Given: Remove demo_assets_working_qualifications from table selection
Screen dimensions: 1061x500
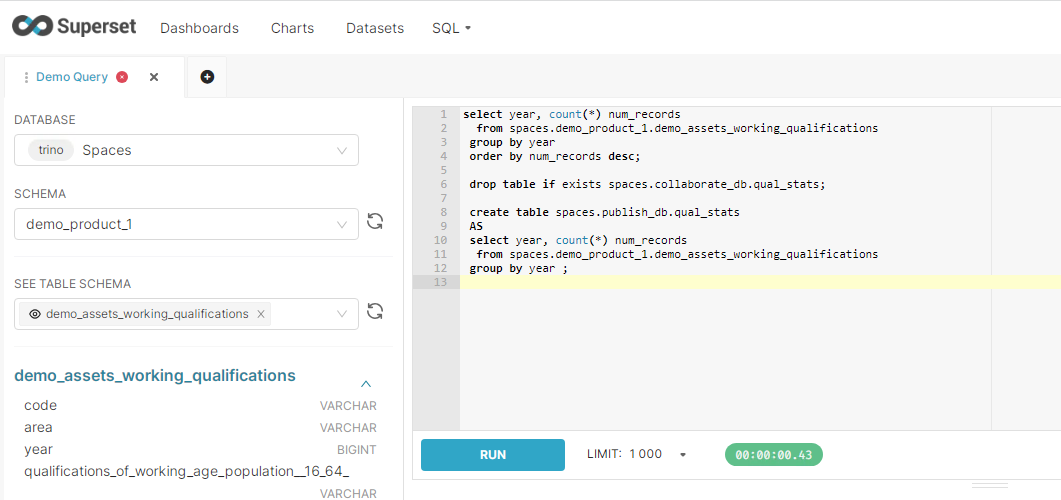Looking at the screenshot, I should click(261, 314).
